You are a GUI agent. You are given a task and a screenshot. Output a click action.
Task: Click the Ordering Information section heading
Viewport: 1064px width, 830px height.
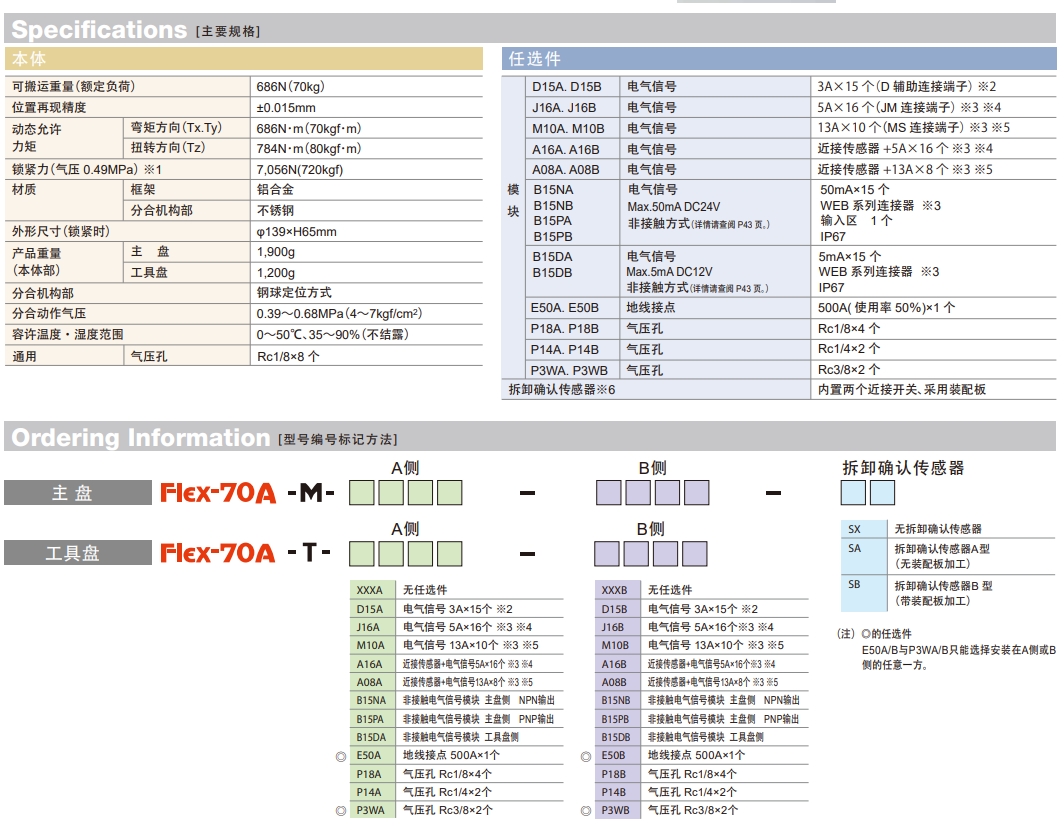(x=141, y=438)
